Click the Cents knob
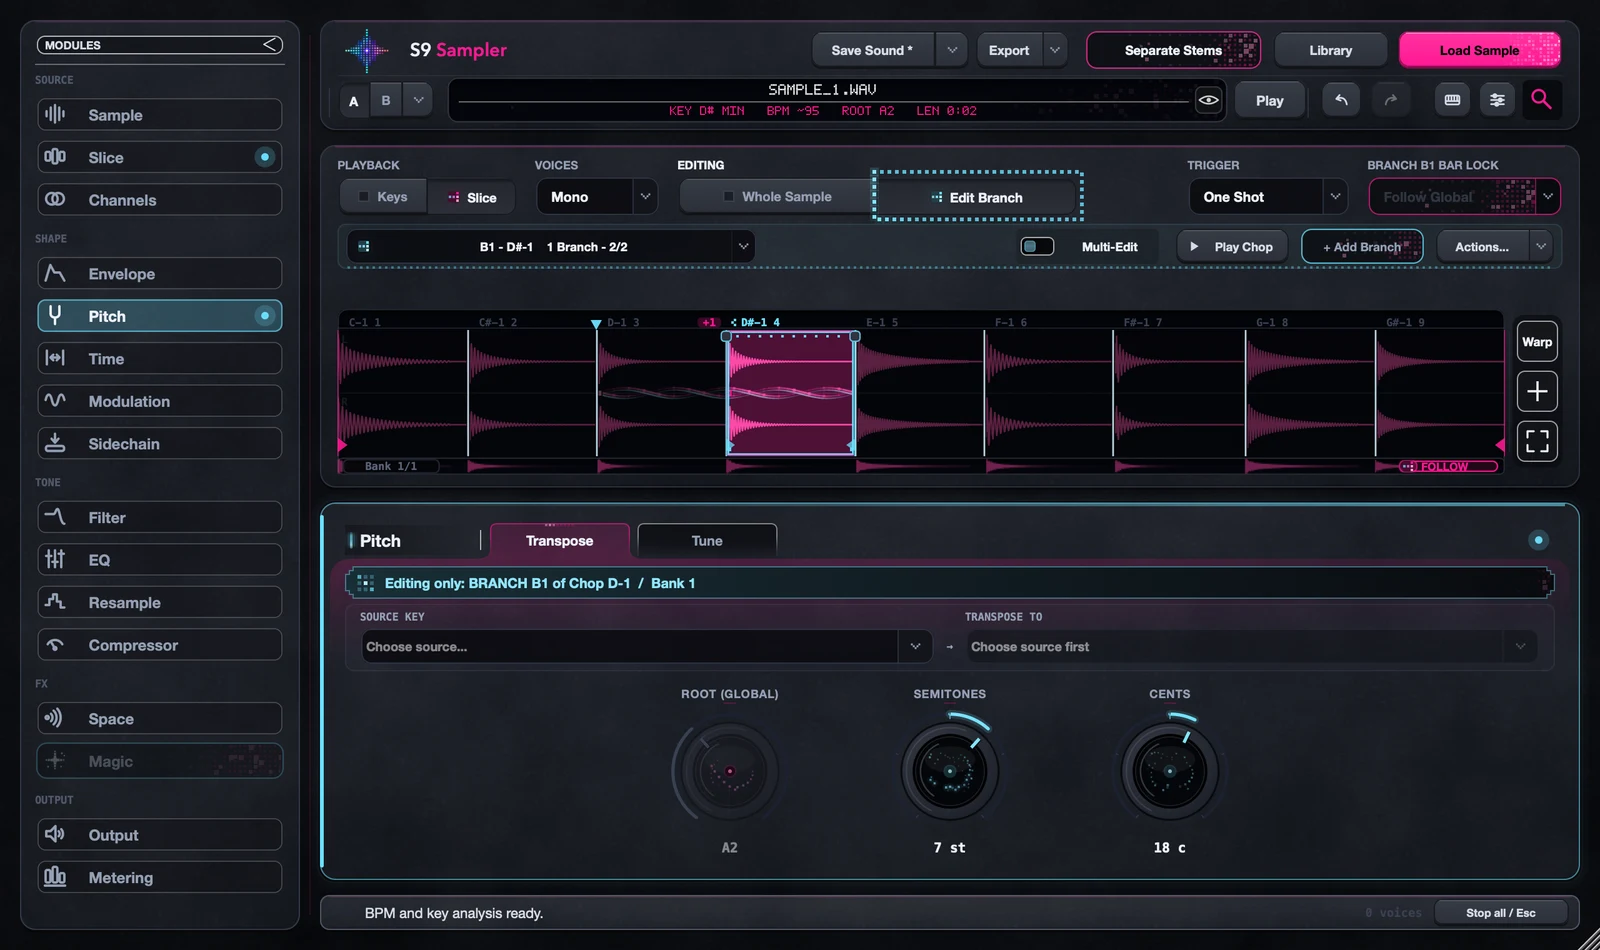 click(x=1169, y=771)
